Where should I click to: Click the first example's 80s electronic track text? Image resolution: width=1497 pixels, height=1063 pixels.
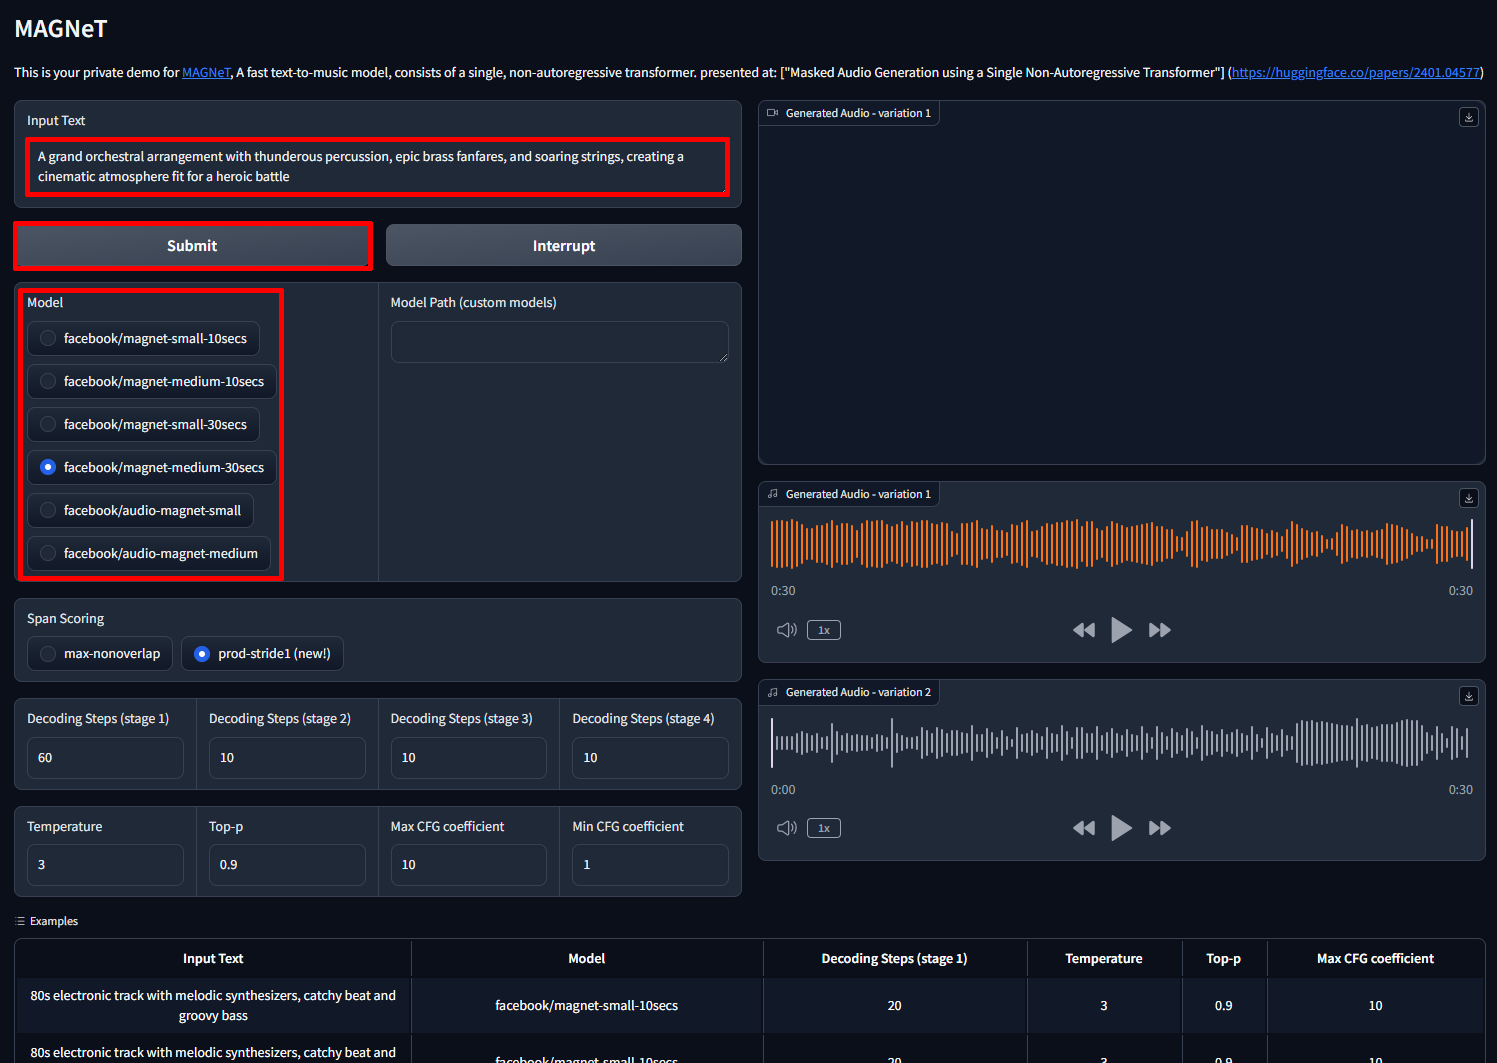(x=213, y=1005)
